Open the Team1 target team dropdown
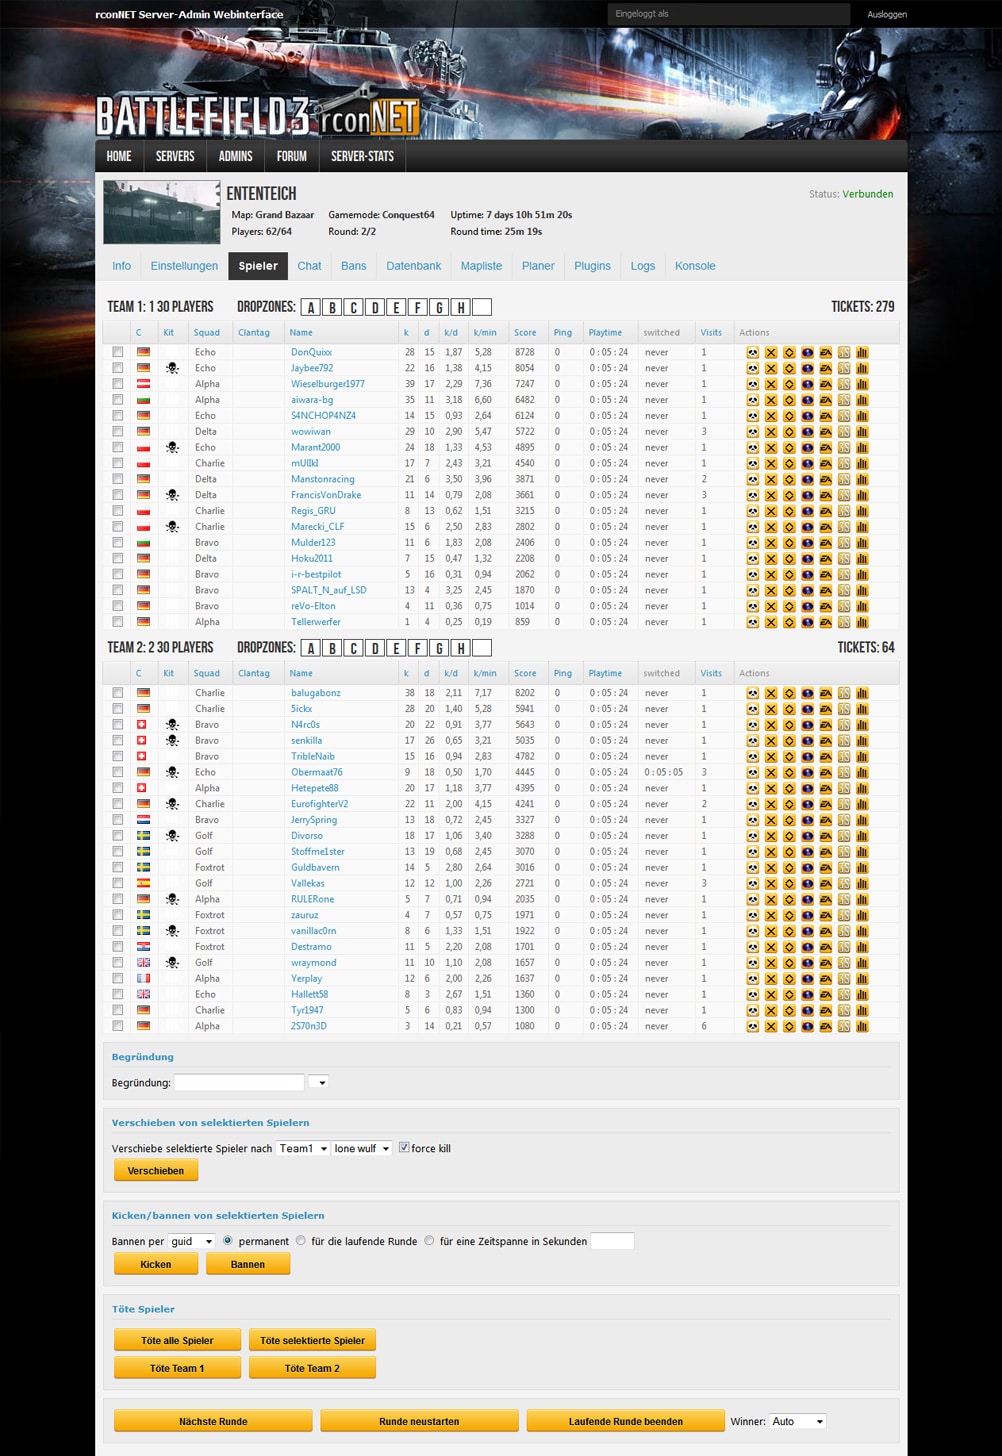1002x1456 pixels. pos(302,1149)
